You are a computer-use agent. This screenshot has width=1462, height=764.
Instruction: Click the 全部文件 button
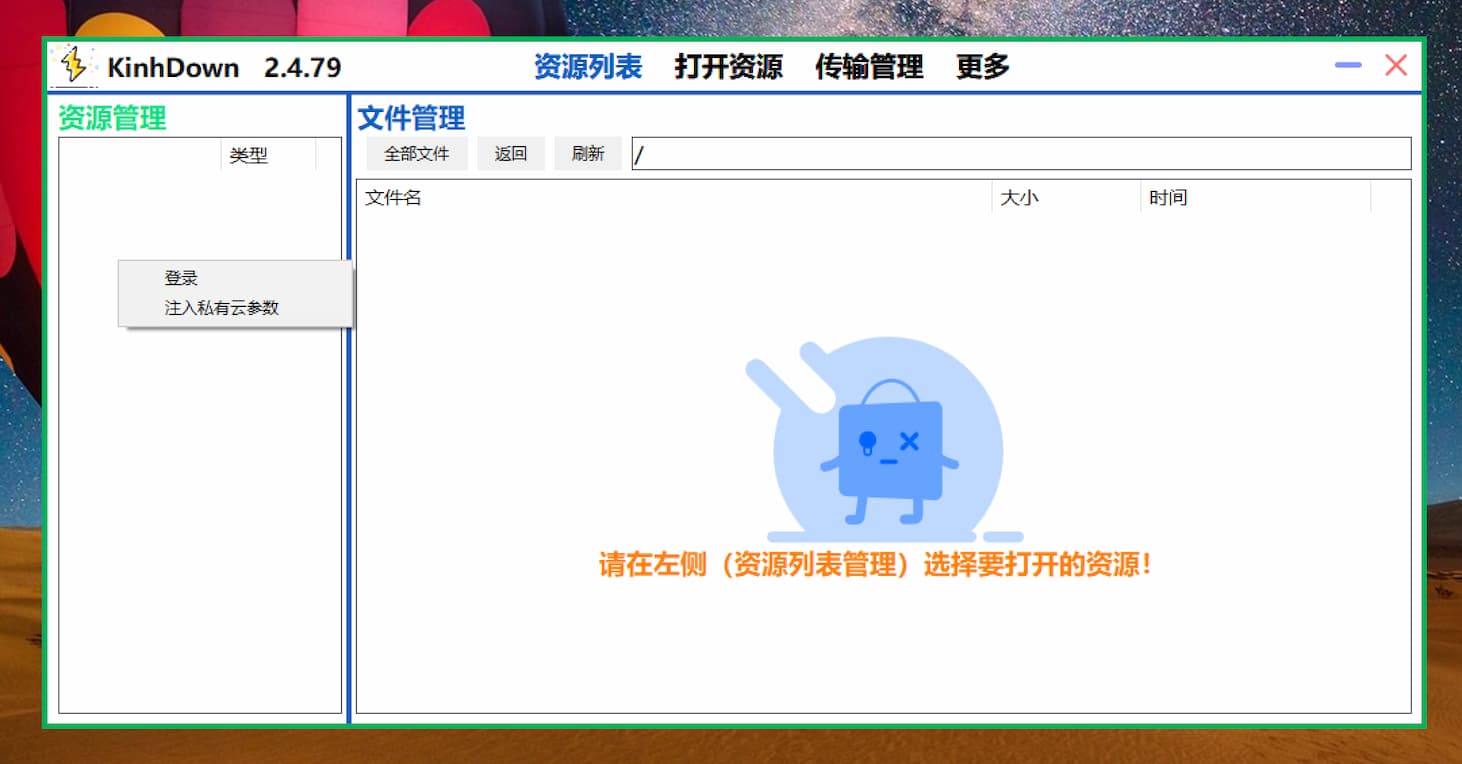417,154
